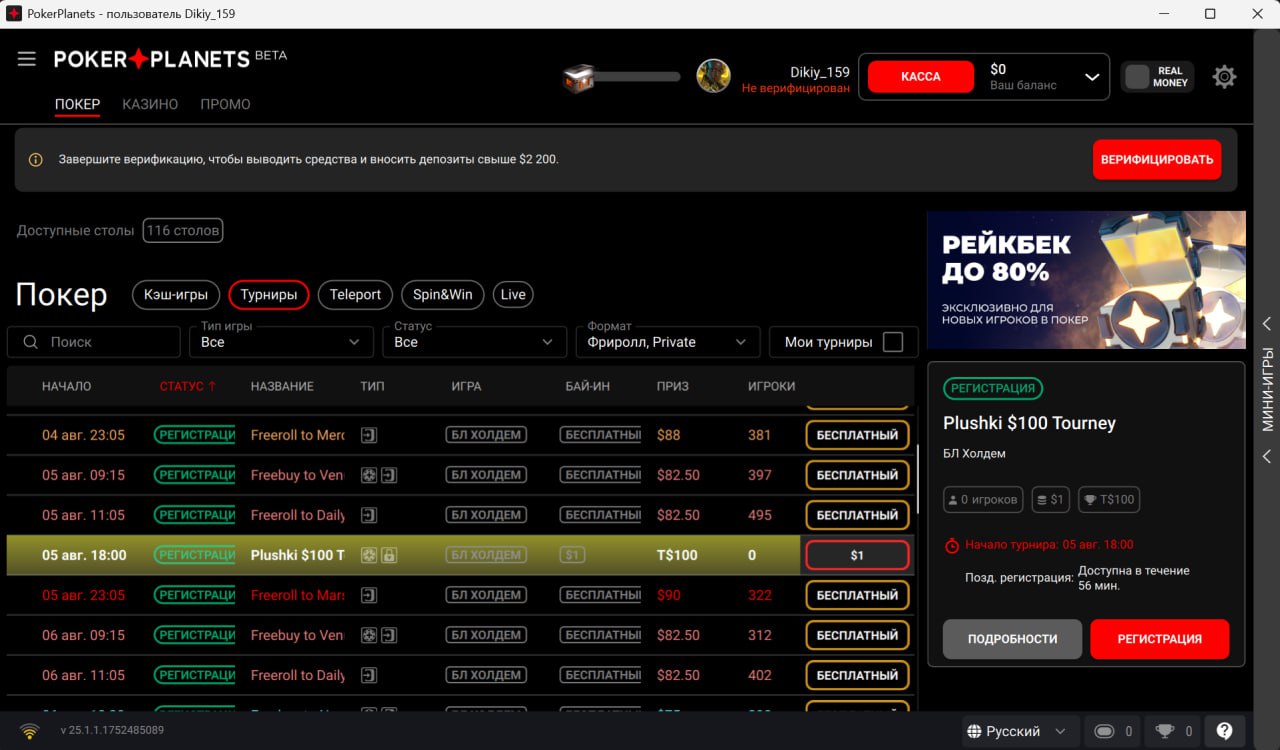Open the hamburger main menu
Image resolution: width=1280 pixels, height=750 pixels.
27,59
